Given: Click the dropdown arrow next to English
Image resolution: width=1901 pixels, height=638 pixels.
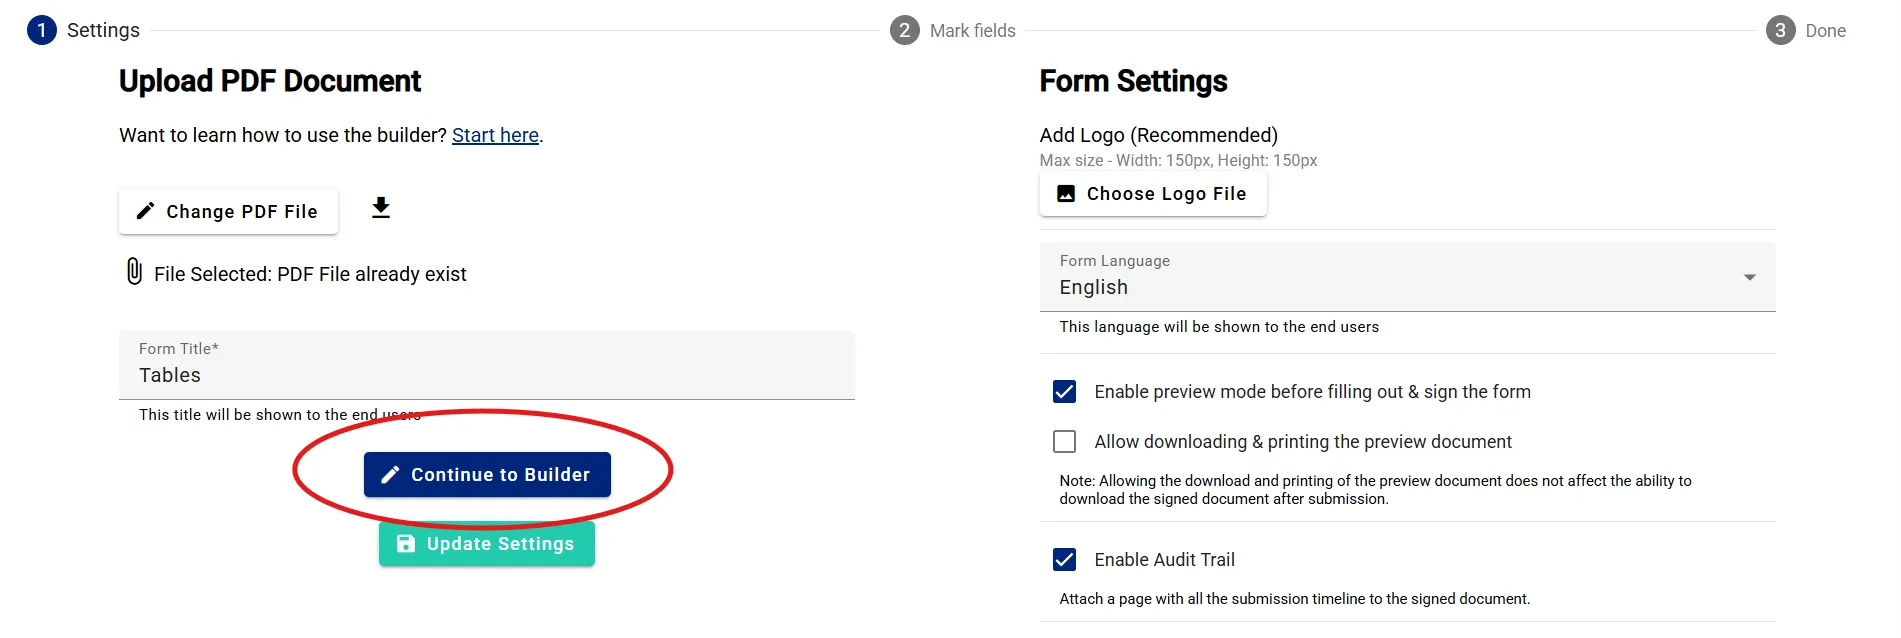Looking at the screenshot, I should (x=1750, y=276).
